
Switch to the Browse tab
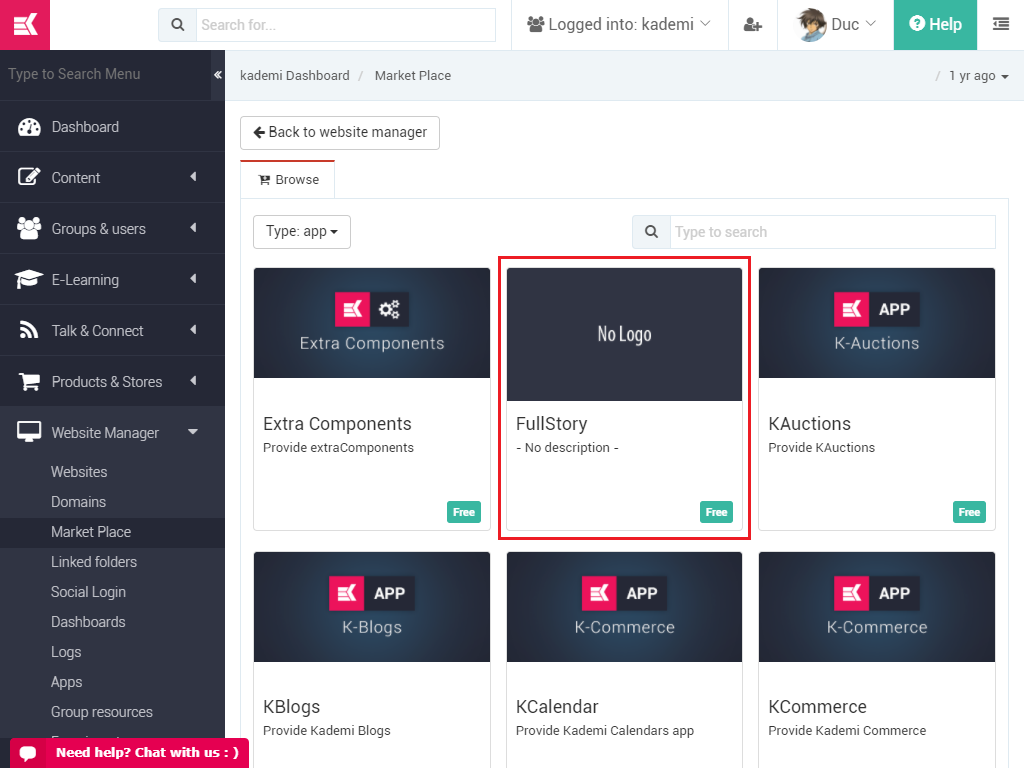click(x=288, y=180)
